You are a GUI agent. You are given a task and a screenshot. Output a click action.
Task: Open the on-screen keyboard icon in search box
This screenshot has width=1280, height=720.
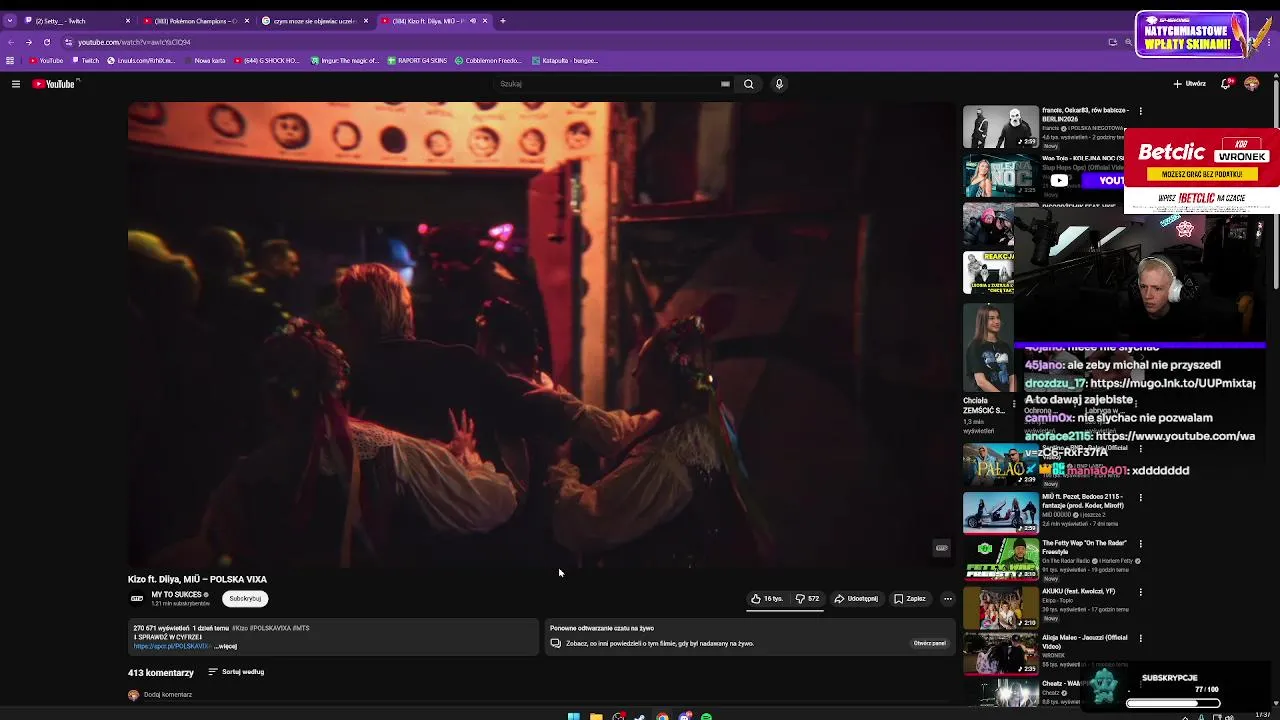pos(725,84)
